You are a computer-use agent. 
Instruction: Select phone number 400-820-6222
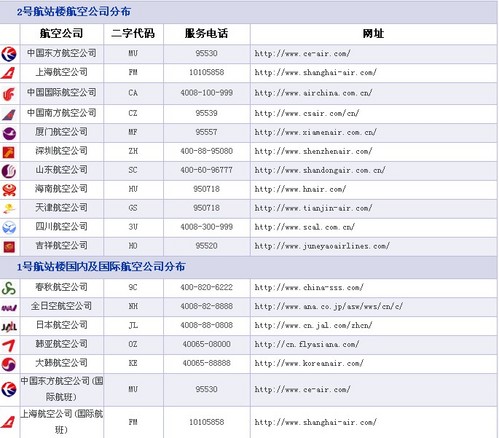(x=207, y=287)
